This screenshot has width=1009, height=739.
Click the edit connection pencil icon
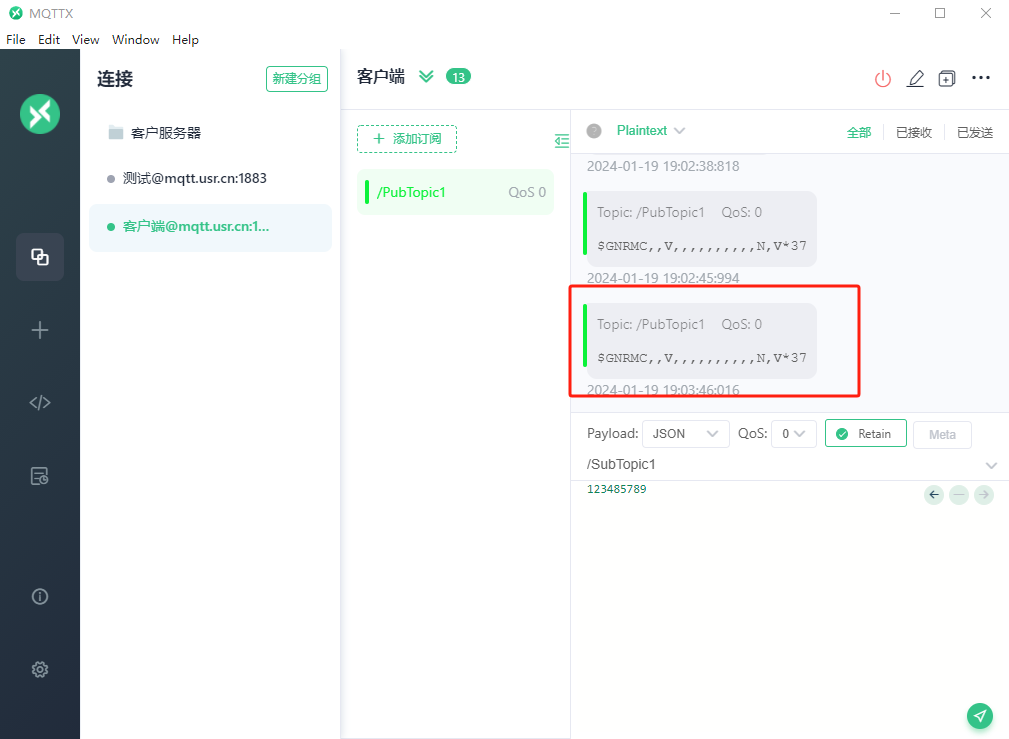pyautogui.click(x=915, y=79)
